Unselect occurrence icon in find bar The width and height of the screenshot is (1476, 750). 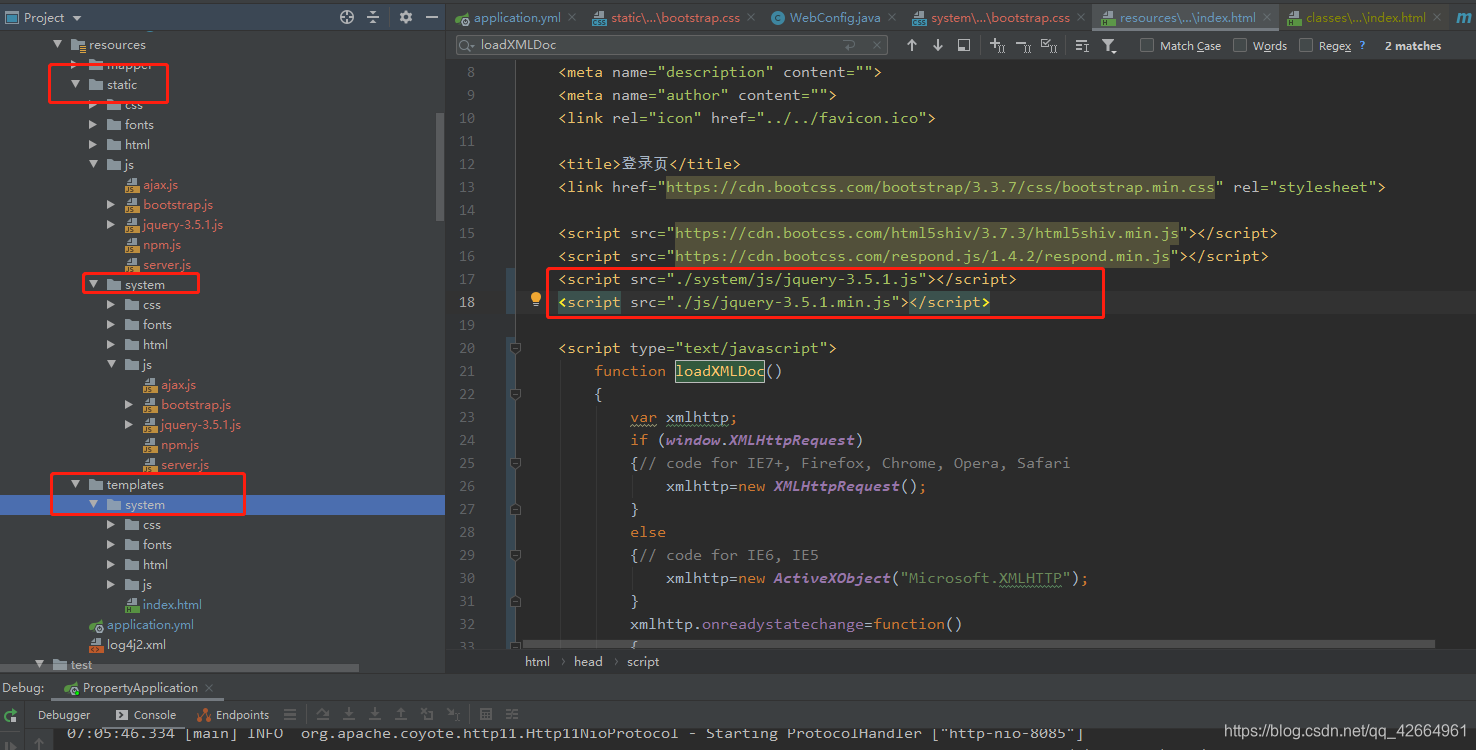tap(1023, 45)
